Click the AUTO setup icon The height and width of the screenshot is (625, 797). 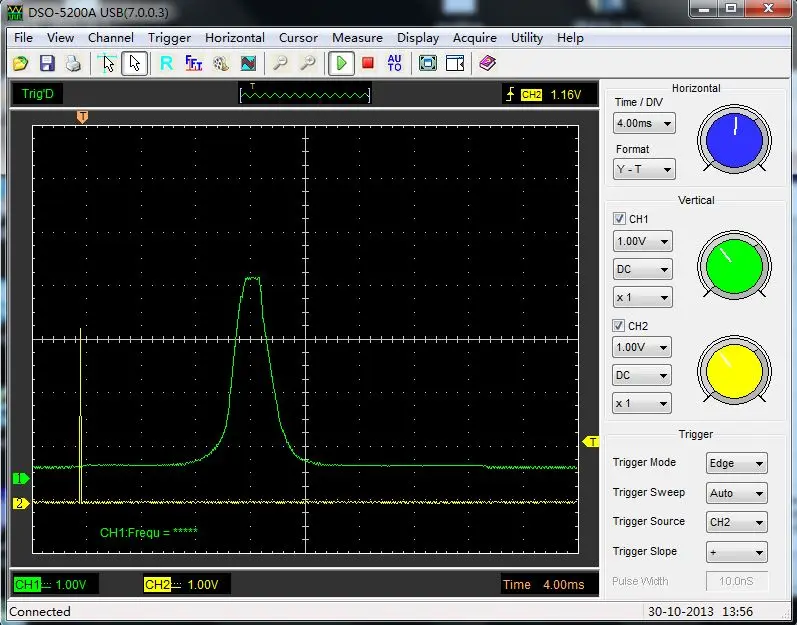coord(394,63)
